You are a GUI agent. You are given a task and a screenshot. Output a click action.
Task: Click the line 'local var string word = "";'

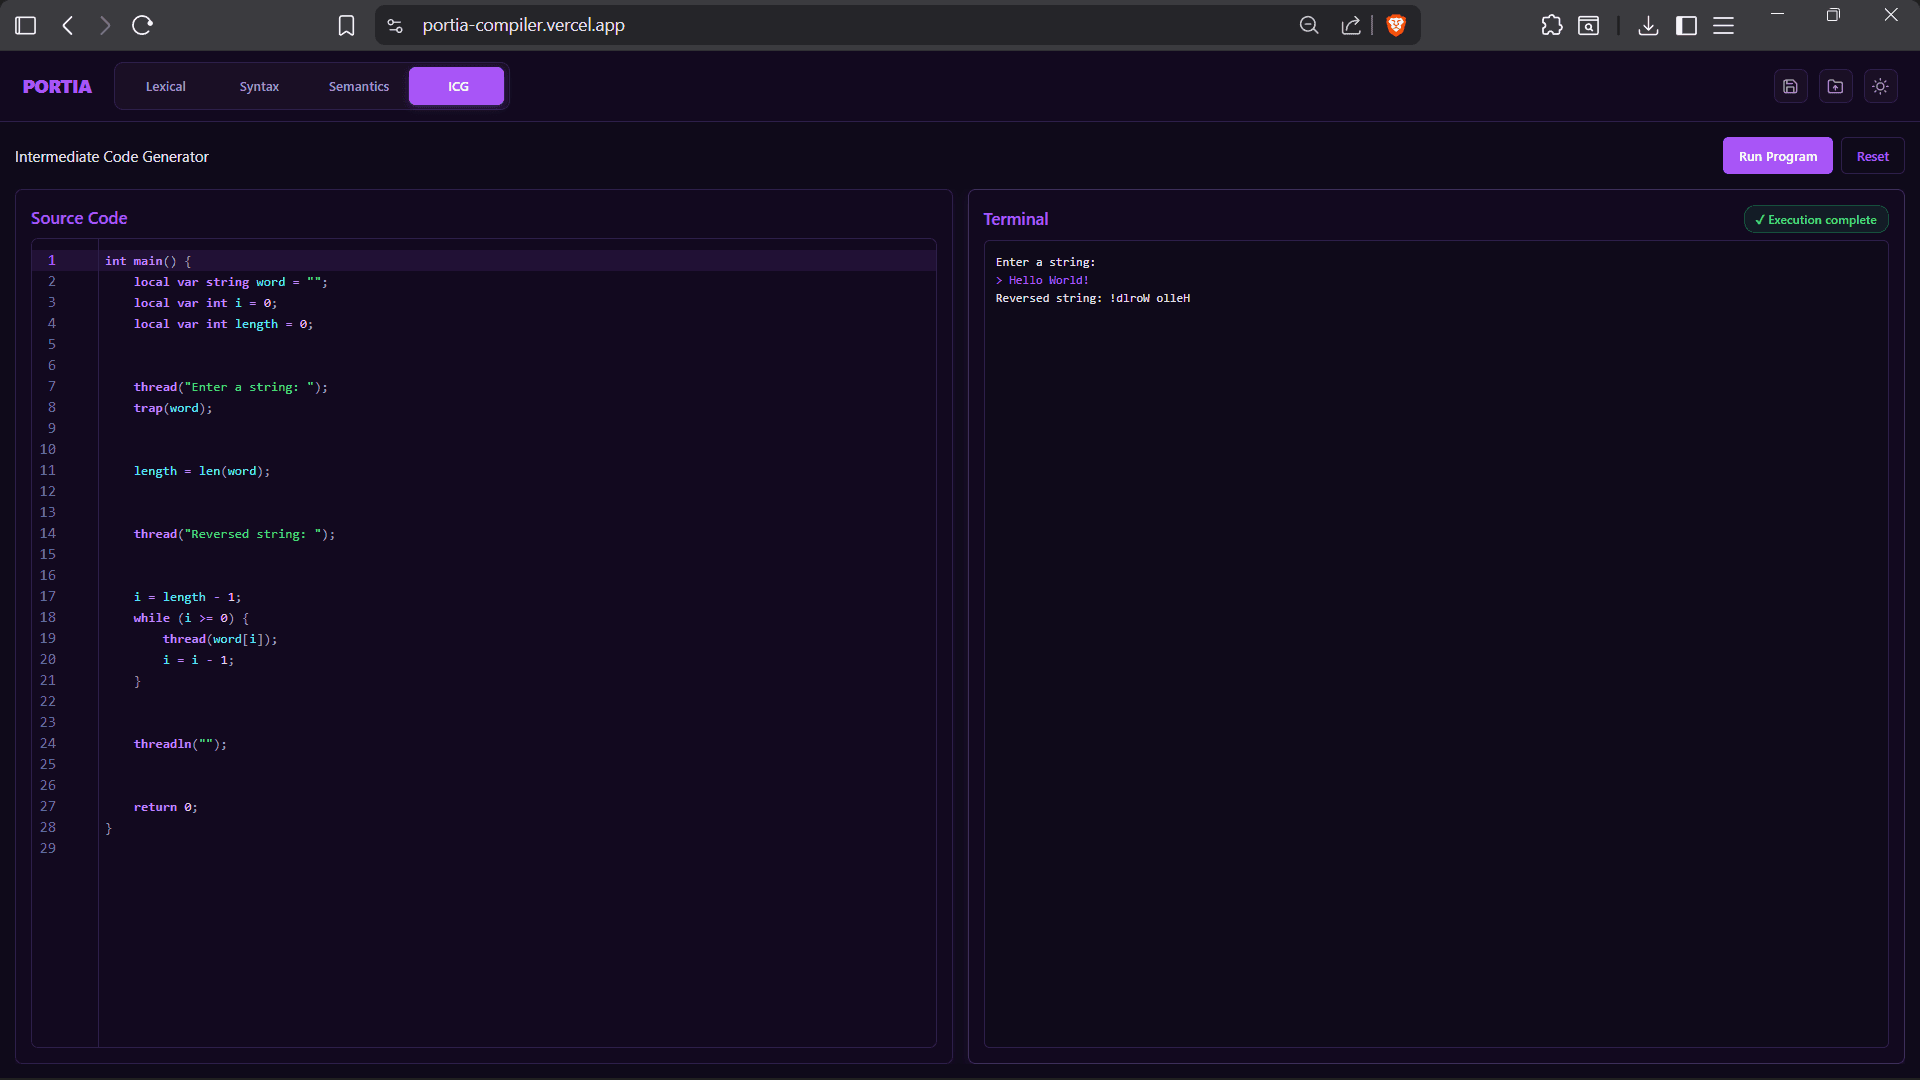tap(231, 282)
